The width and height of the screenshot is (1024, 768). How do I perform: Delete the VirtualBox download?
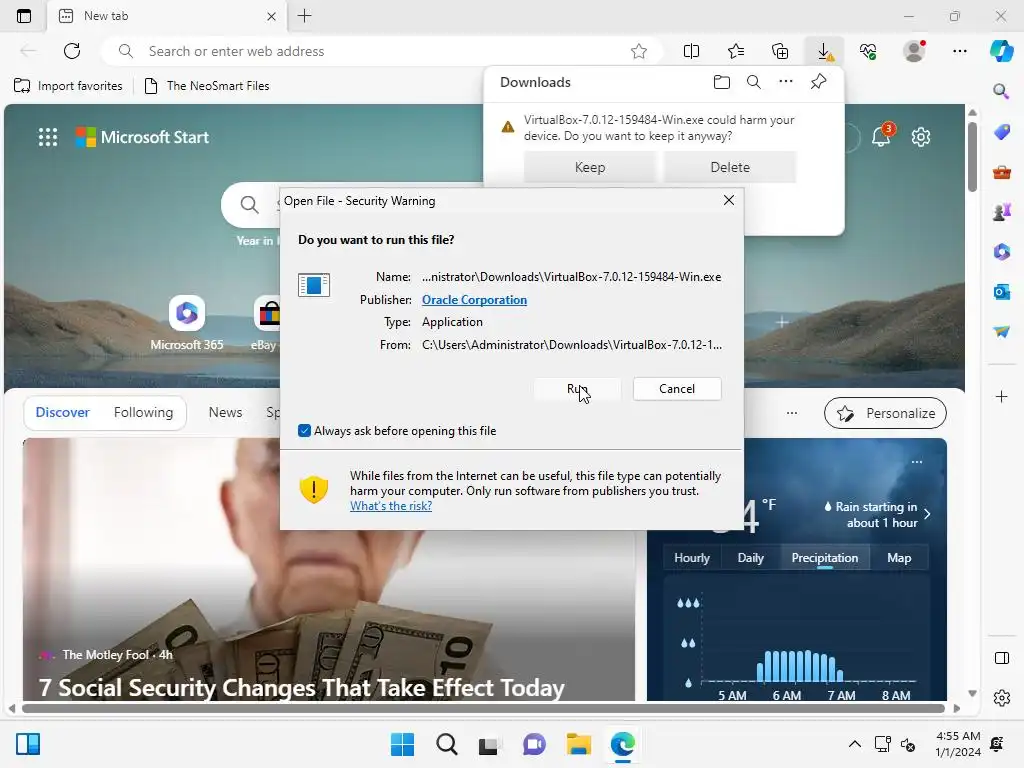[730, 167]
